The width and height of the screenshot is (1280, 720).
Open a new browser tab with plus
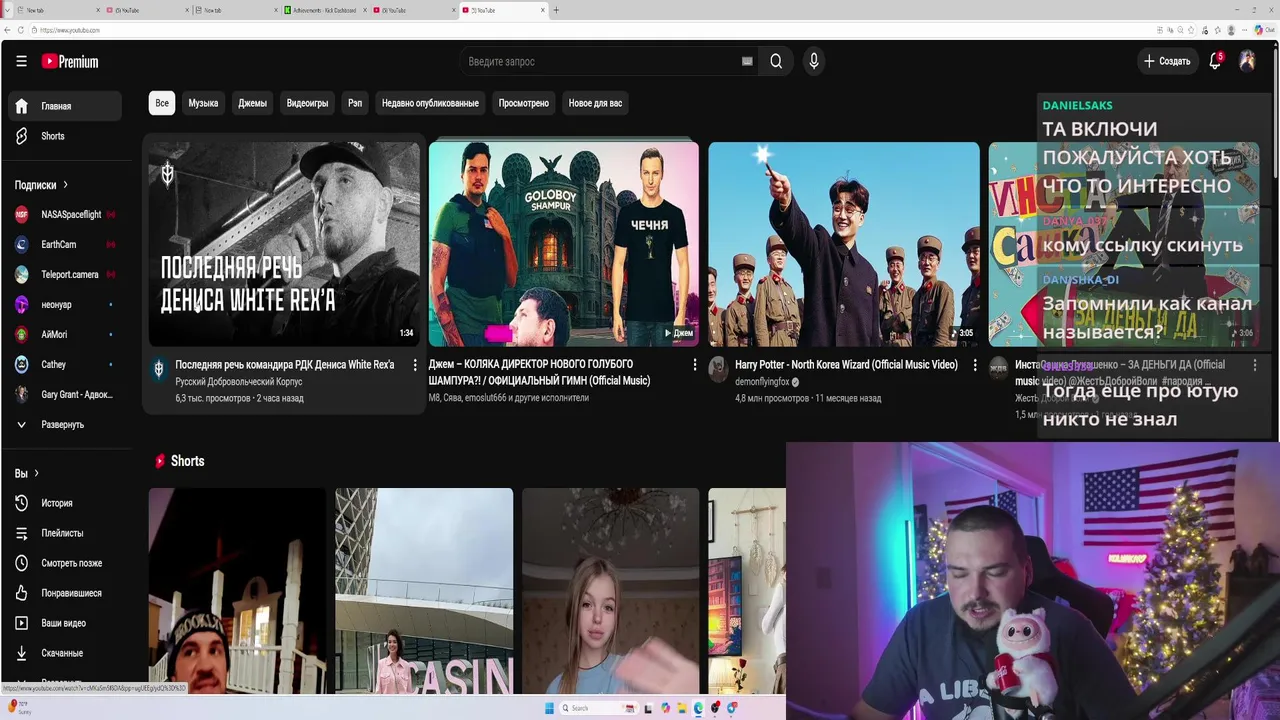[x=556, y=10]
